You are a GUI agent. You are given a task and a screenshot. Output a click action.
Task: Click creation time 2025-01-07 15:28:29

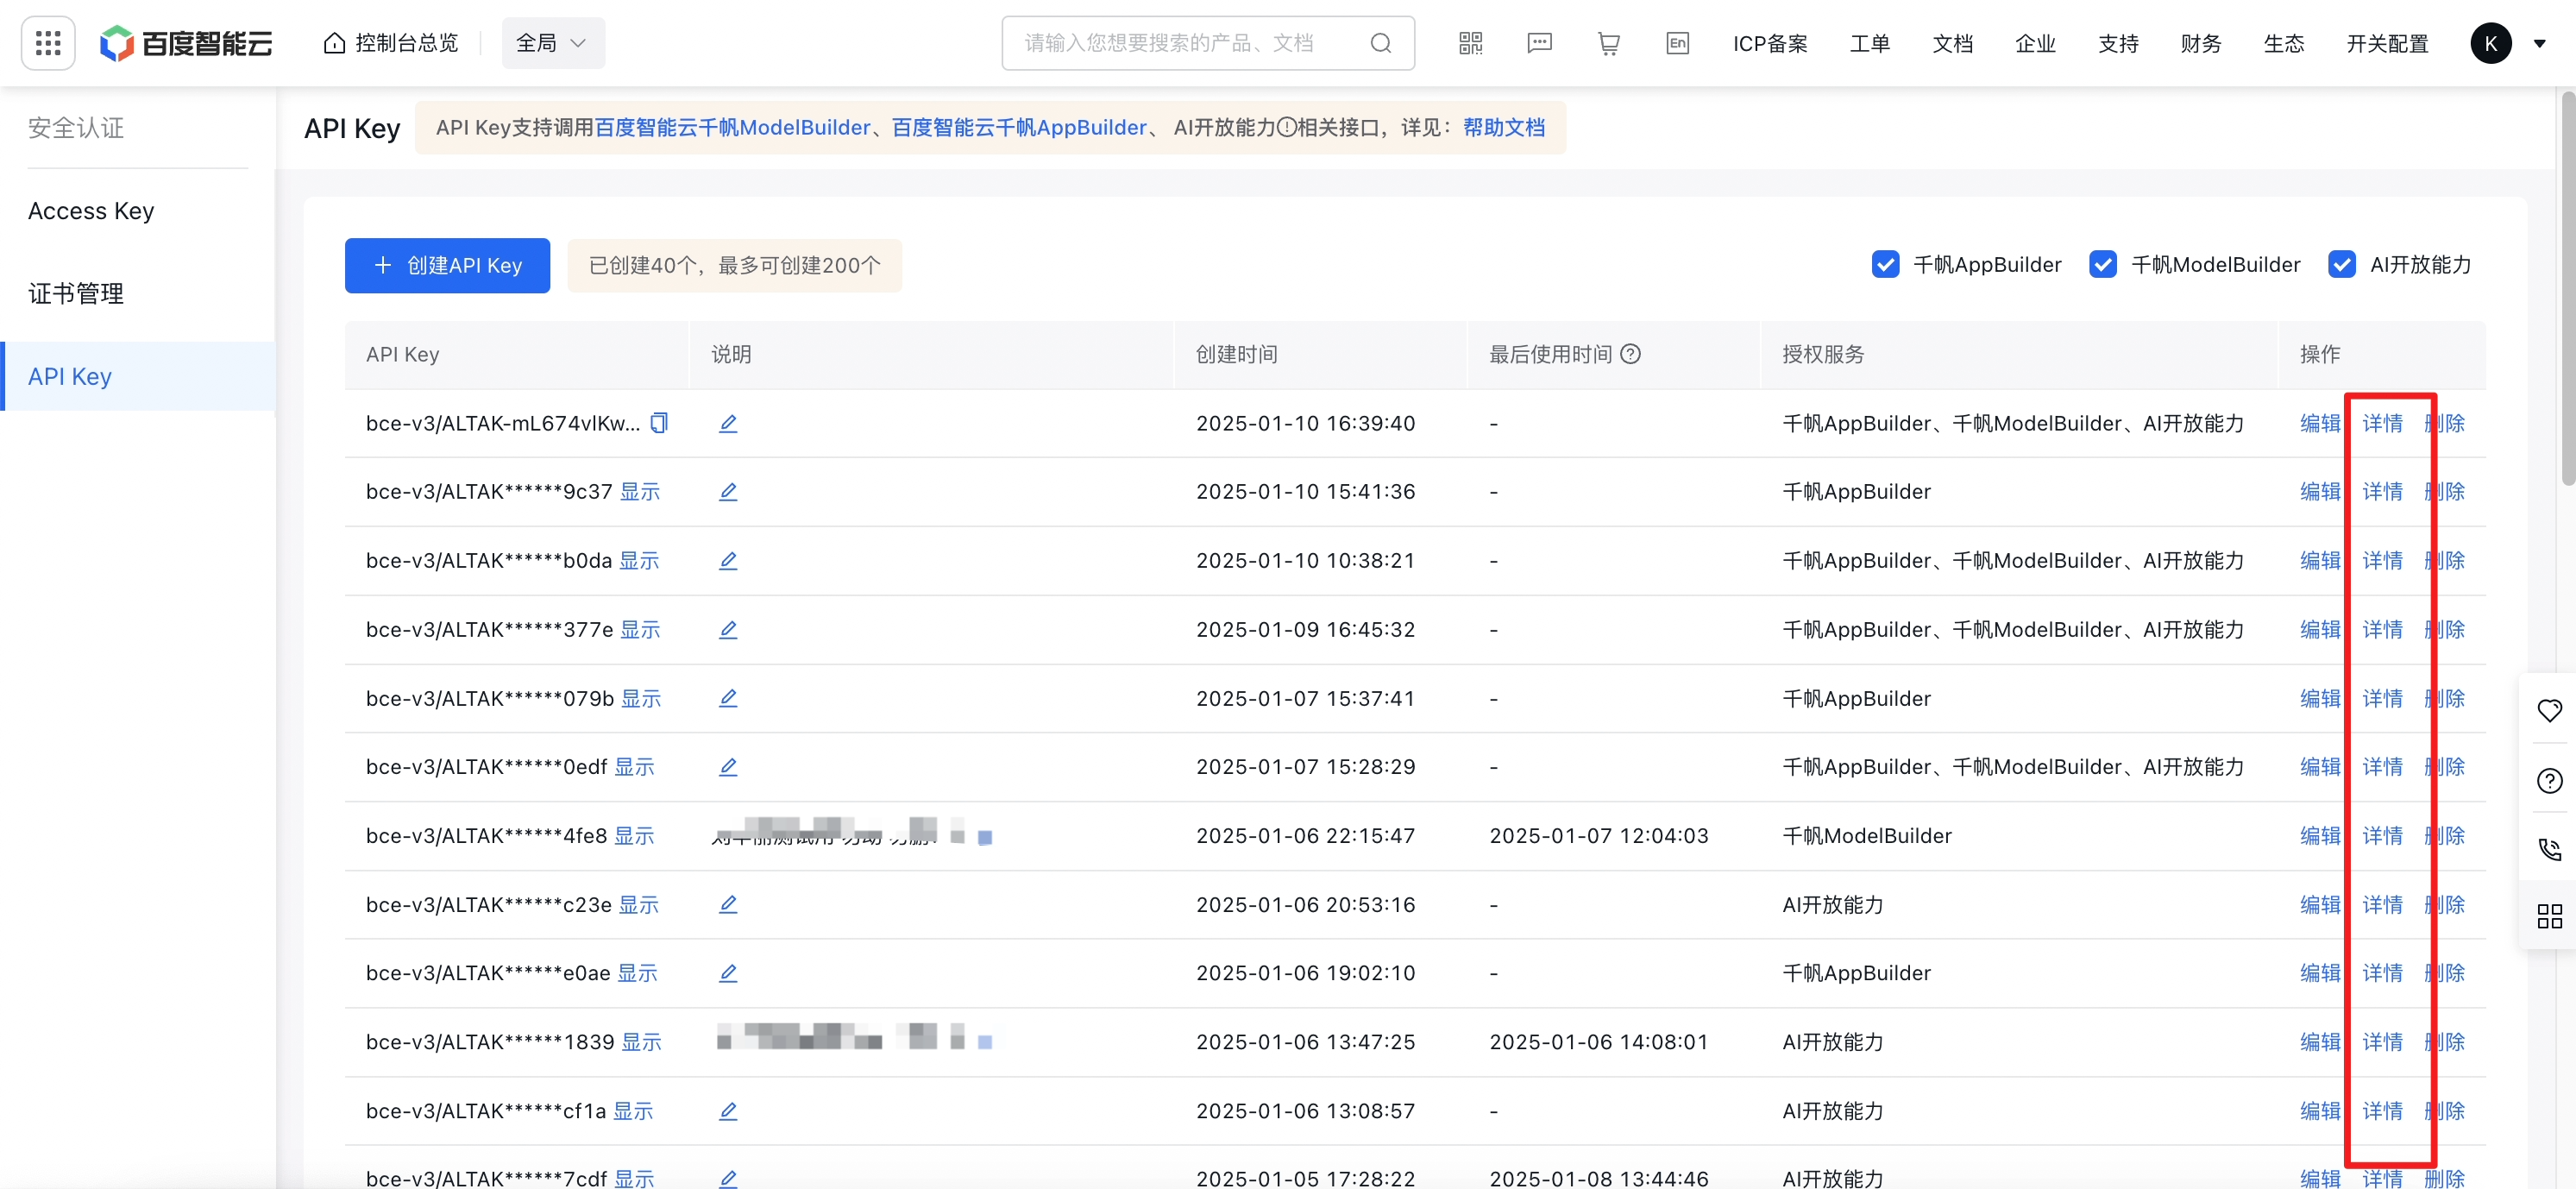coord(1305,767)
